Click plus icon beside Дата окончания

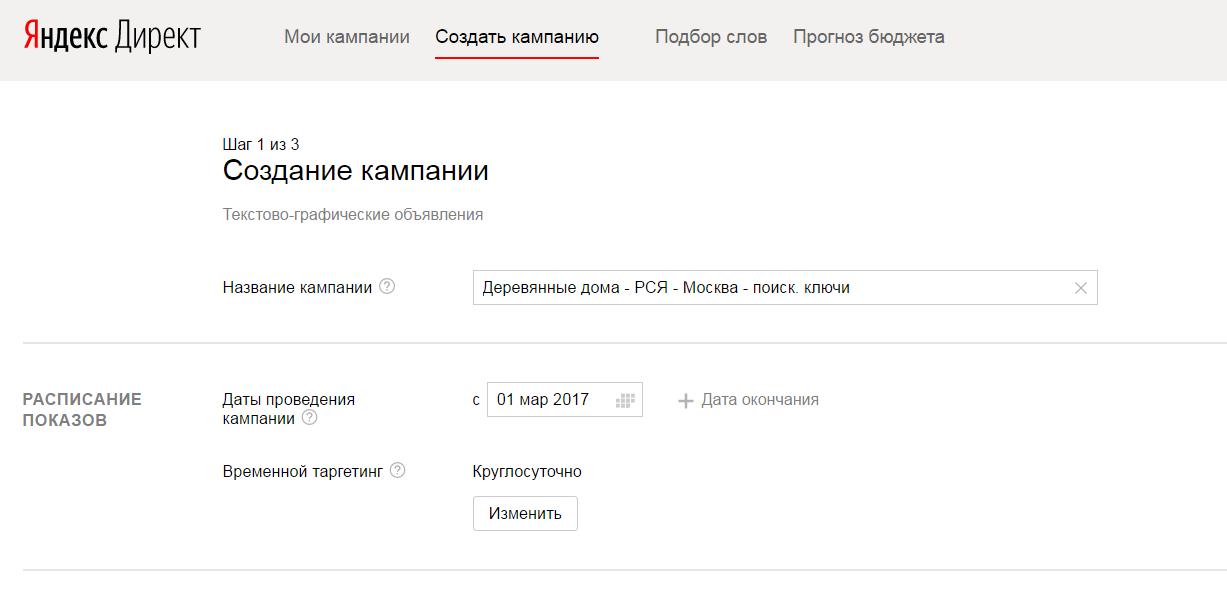(x=685, y=401)
